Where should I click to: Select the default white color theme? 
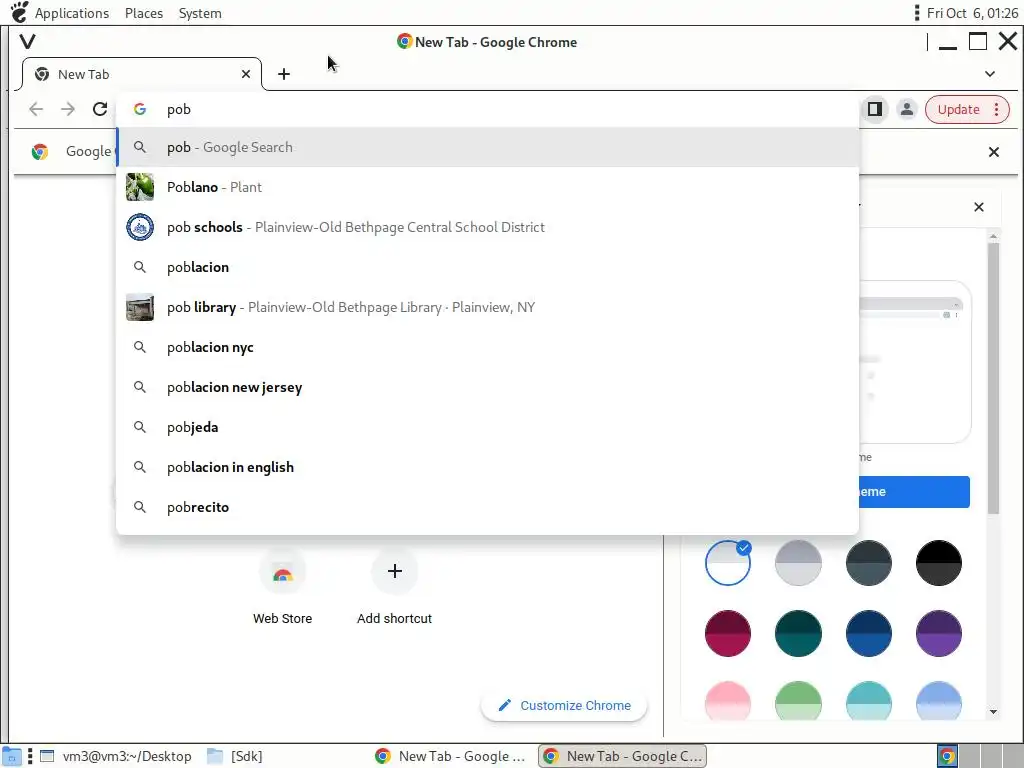[x=728, y=562]
